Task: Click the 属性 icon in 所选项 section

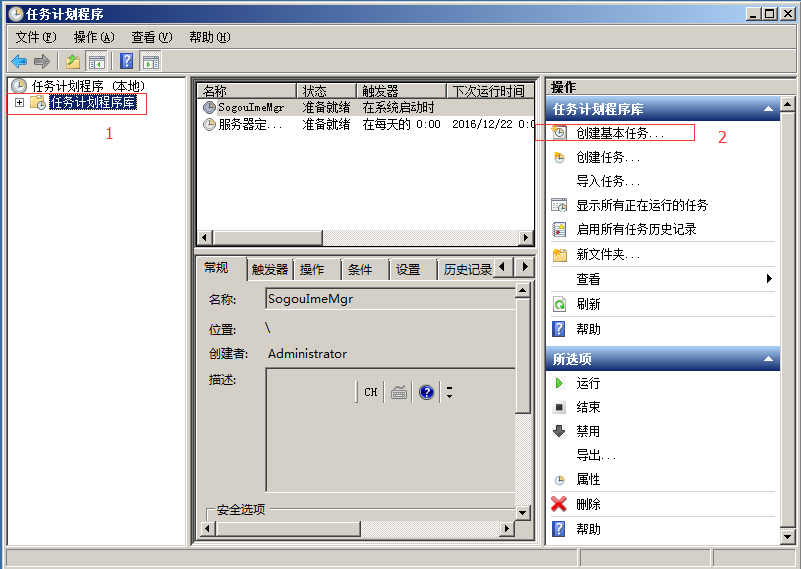Action: coord(560,480)
